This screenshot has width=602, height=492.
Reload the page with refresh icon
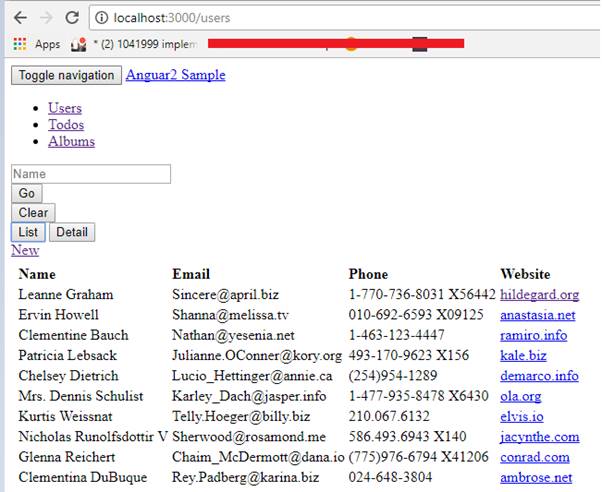click(x=72, y=17)
